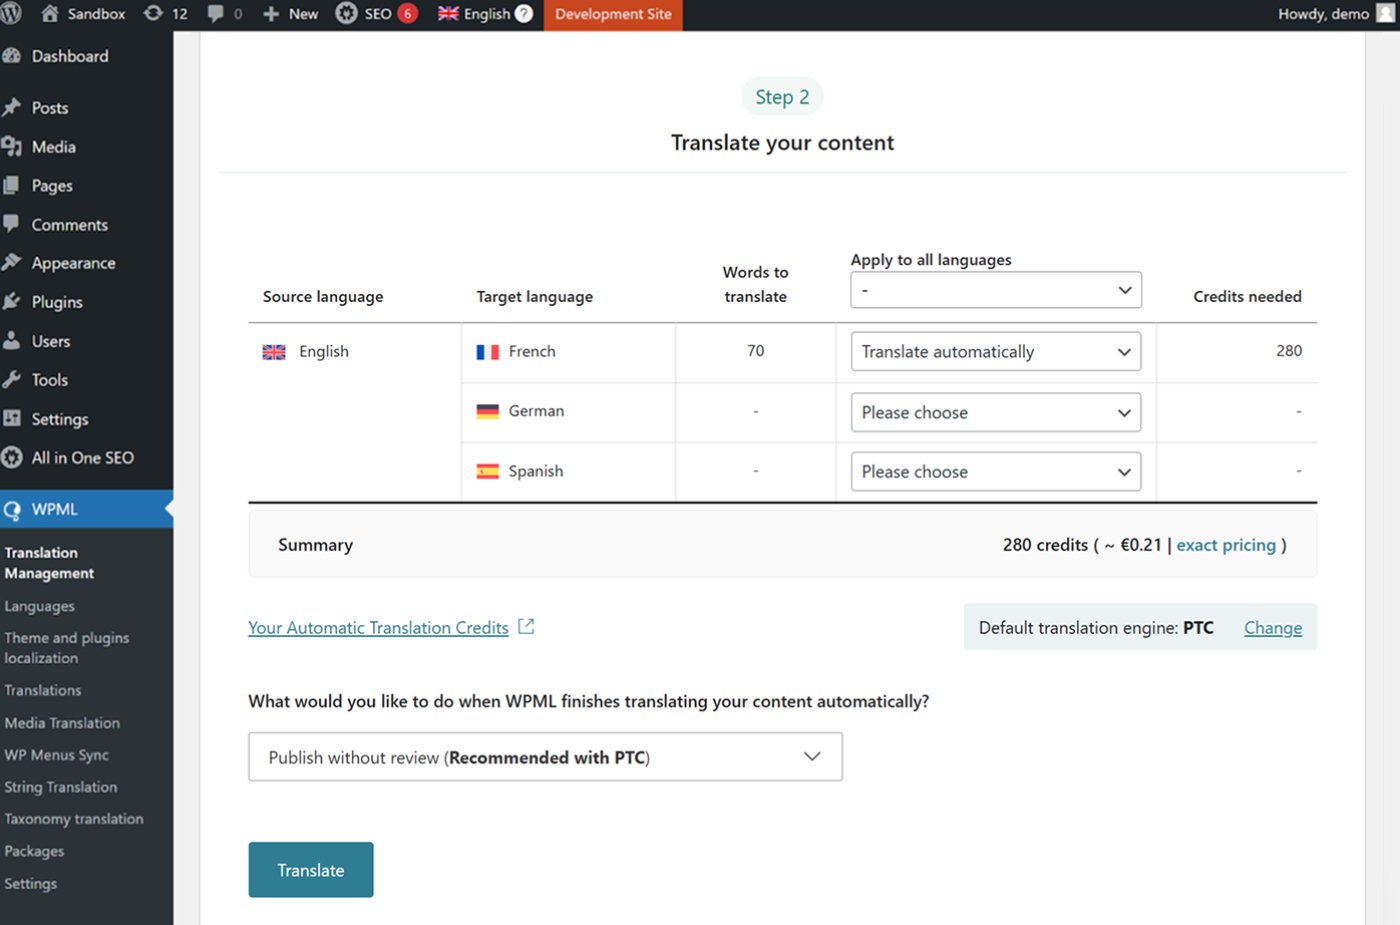
Task: Open String Translation submenu item
Action: pyautogui.click(x=60, y=787)
